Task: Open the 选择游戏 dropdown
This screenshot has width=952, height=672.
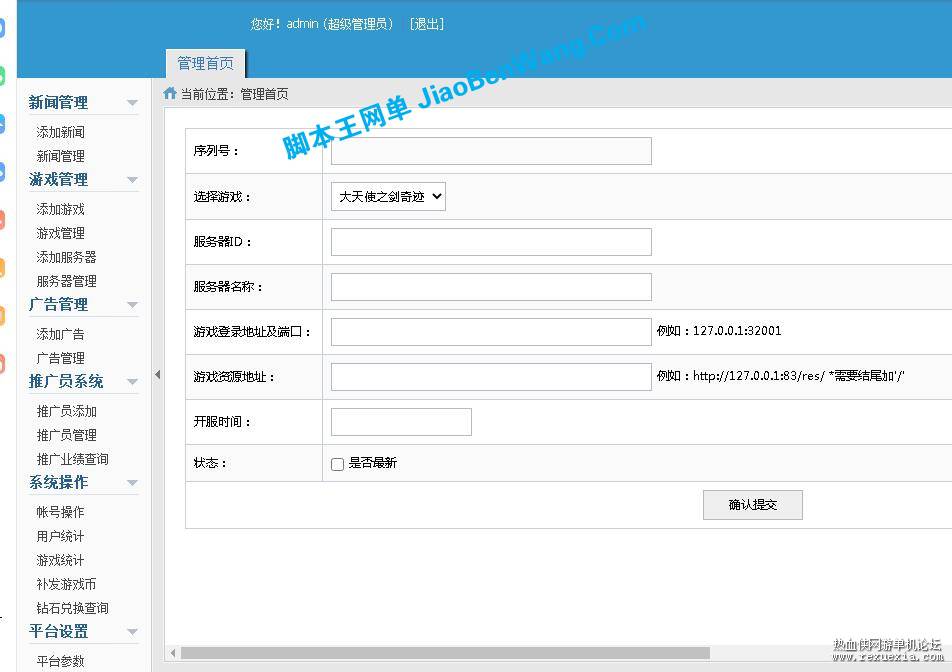Action: point(388,197)
